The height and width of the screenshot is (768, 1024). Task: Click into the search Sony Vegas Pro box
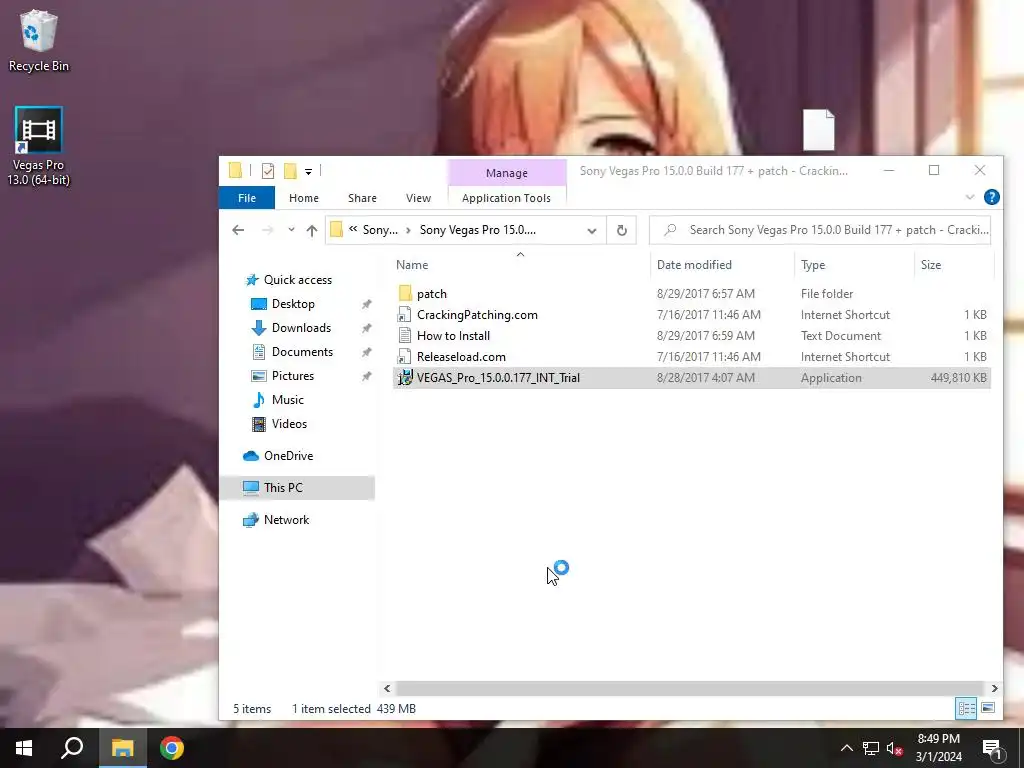[x=820, y=230]
